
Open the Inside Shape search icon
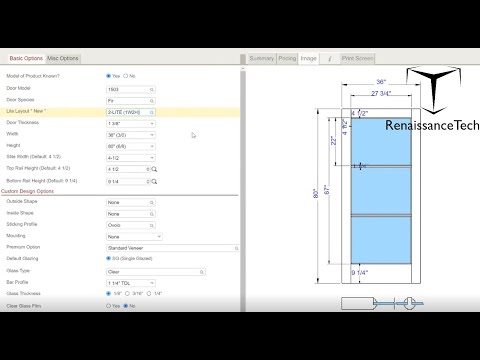coord(152,214)
